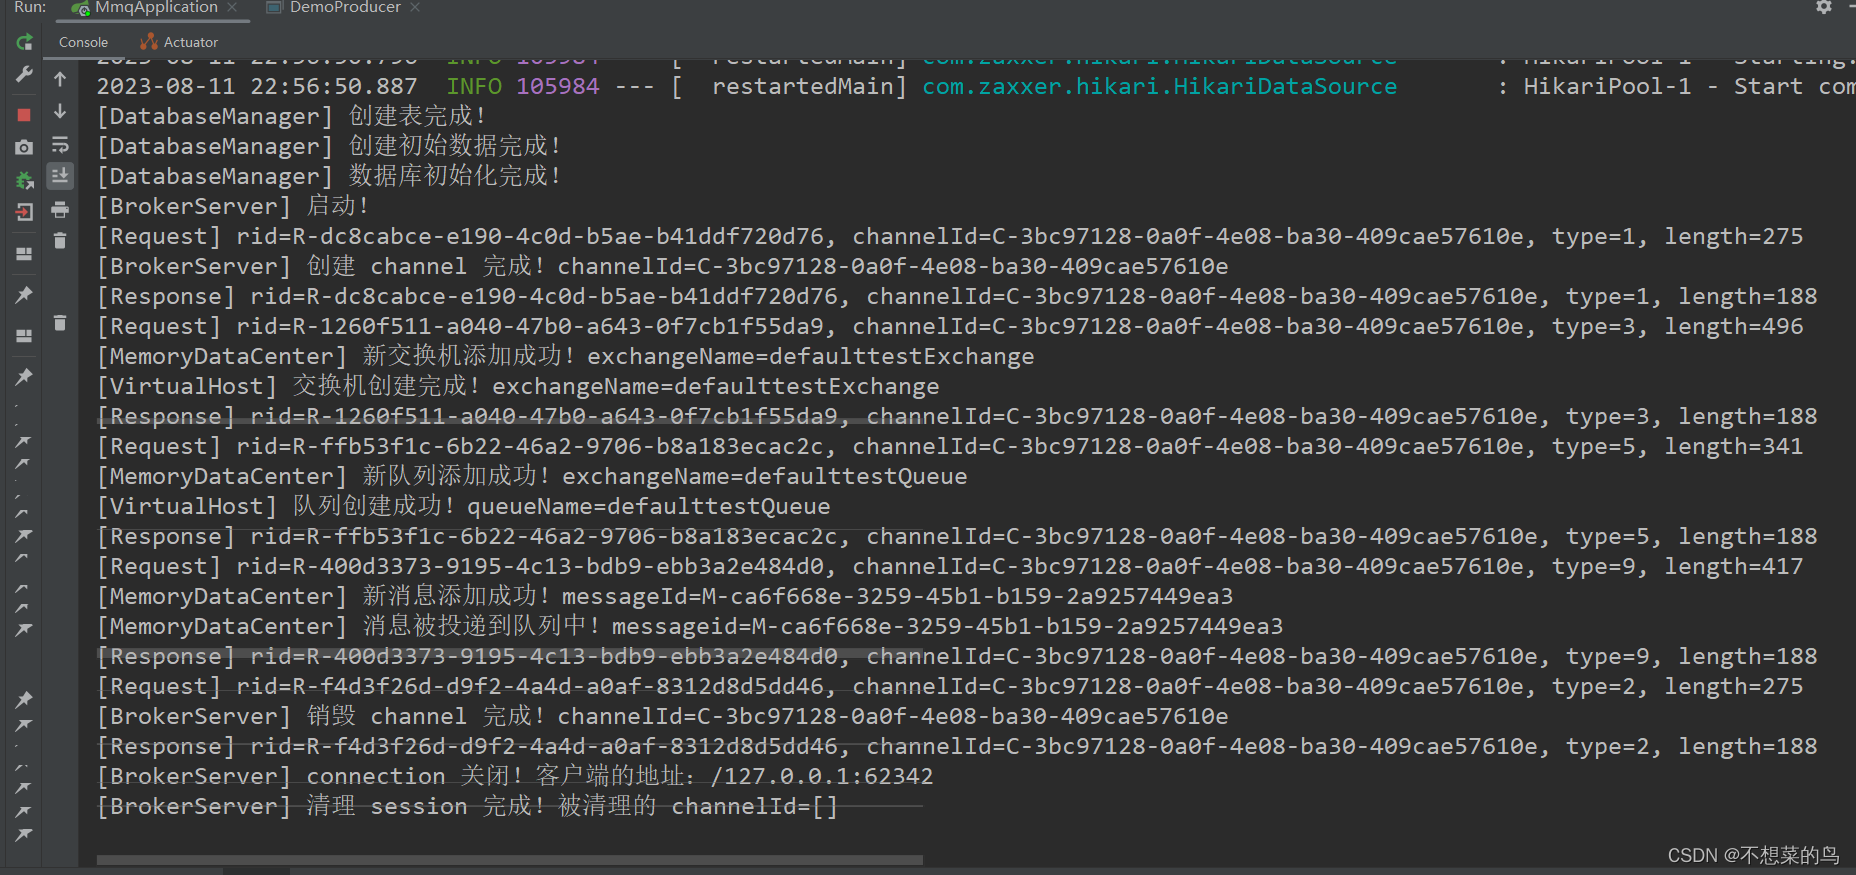Click the '[DatabaseManager] 创建初始数据完成!' line

[x=329, y=146]
